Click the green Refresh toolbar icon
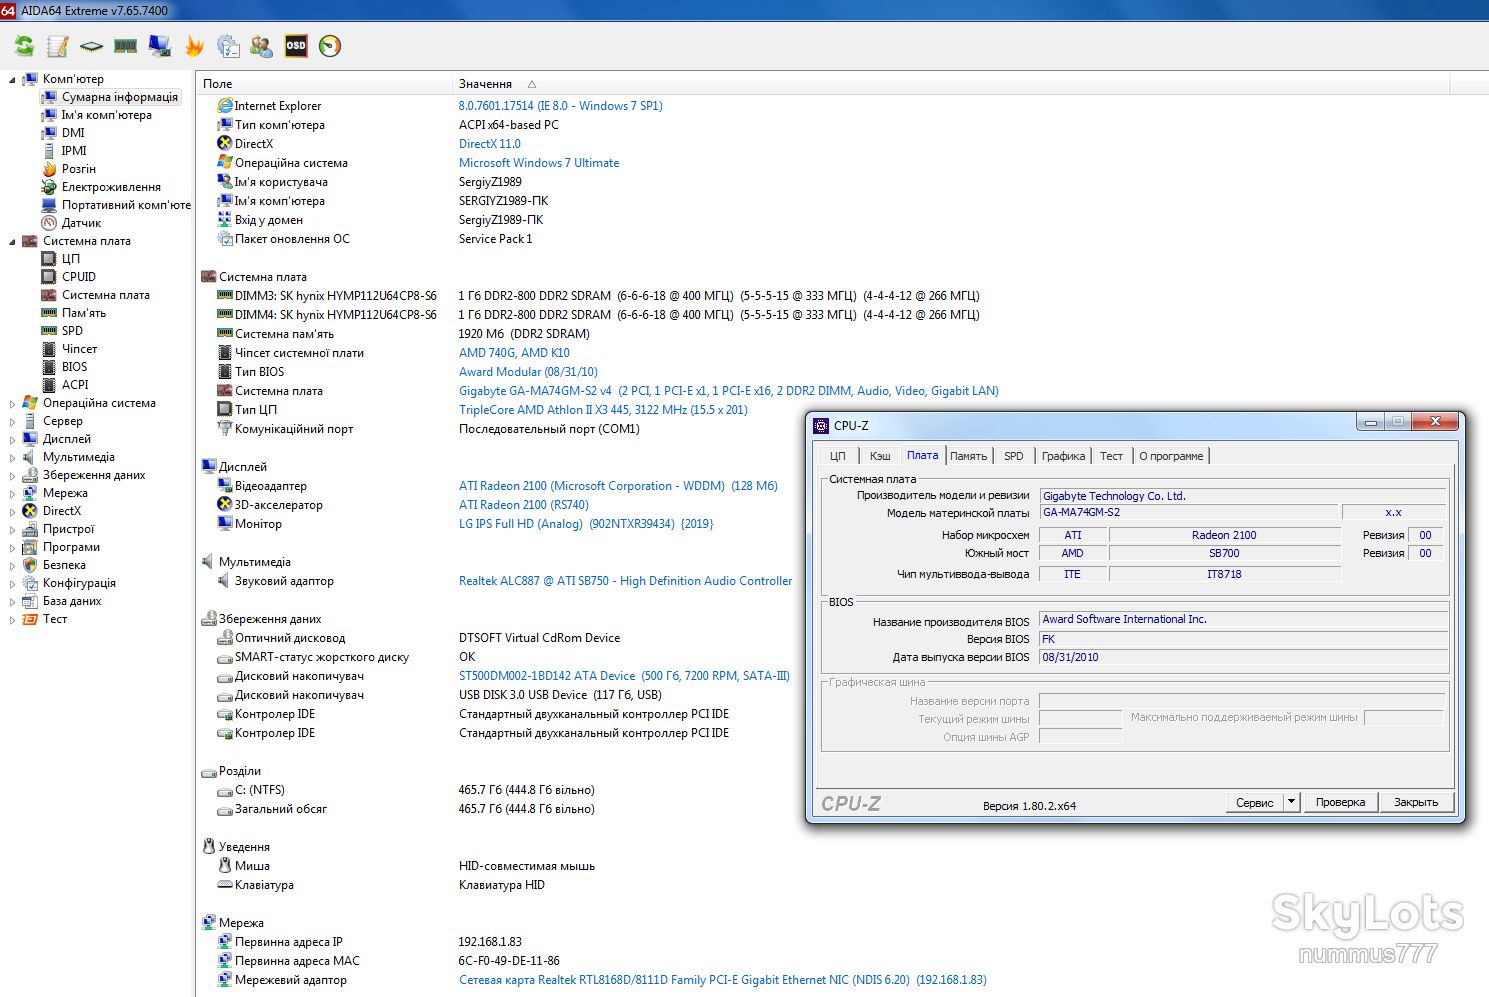 click(24, 46)
